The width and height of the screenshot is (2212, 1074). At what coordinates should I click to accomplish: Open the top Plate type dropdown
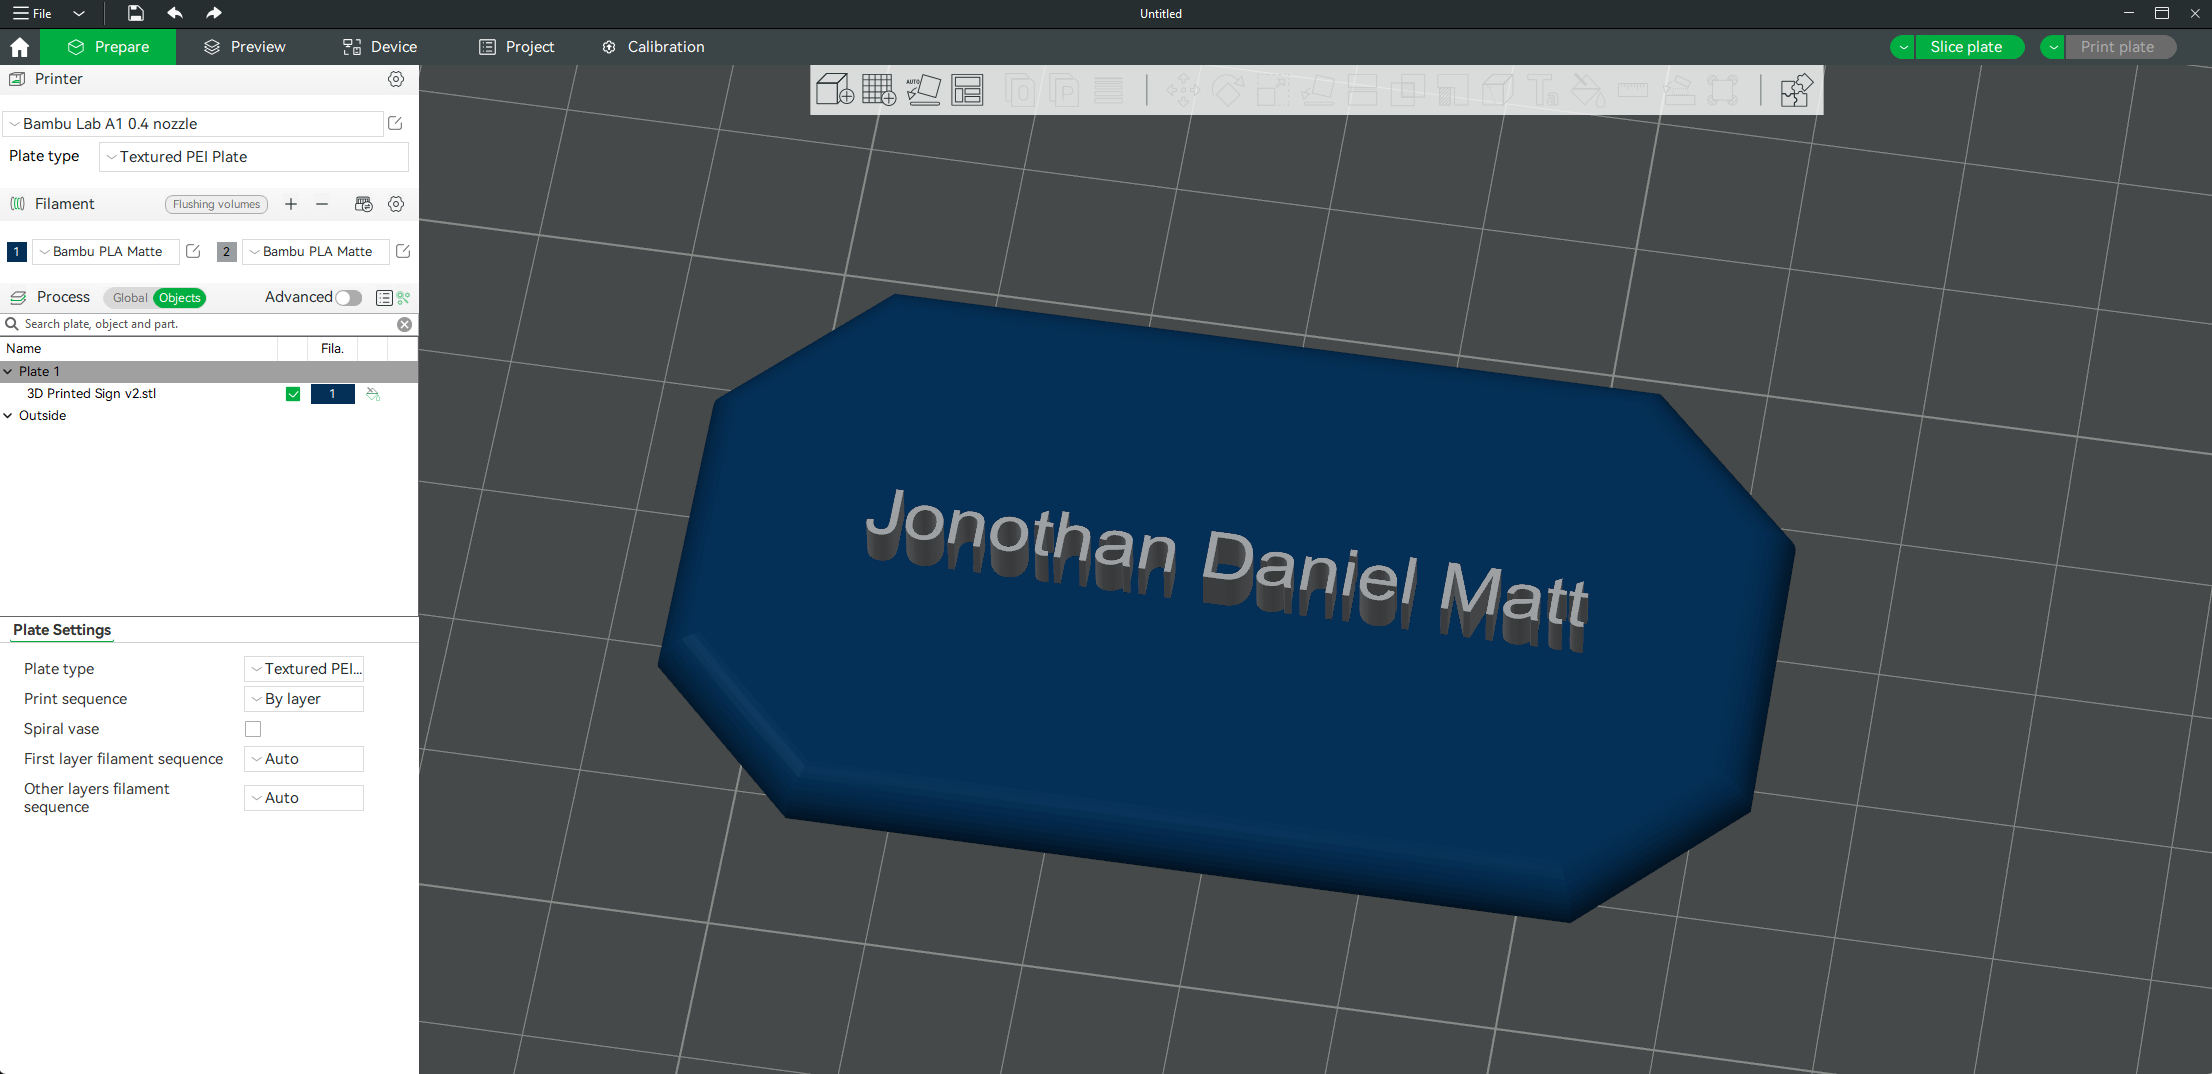click(254, 157)
